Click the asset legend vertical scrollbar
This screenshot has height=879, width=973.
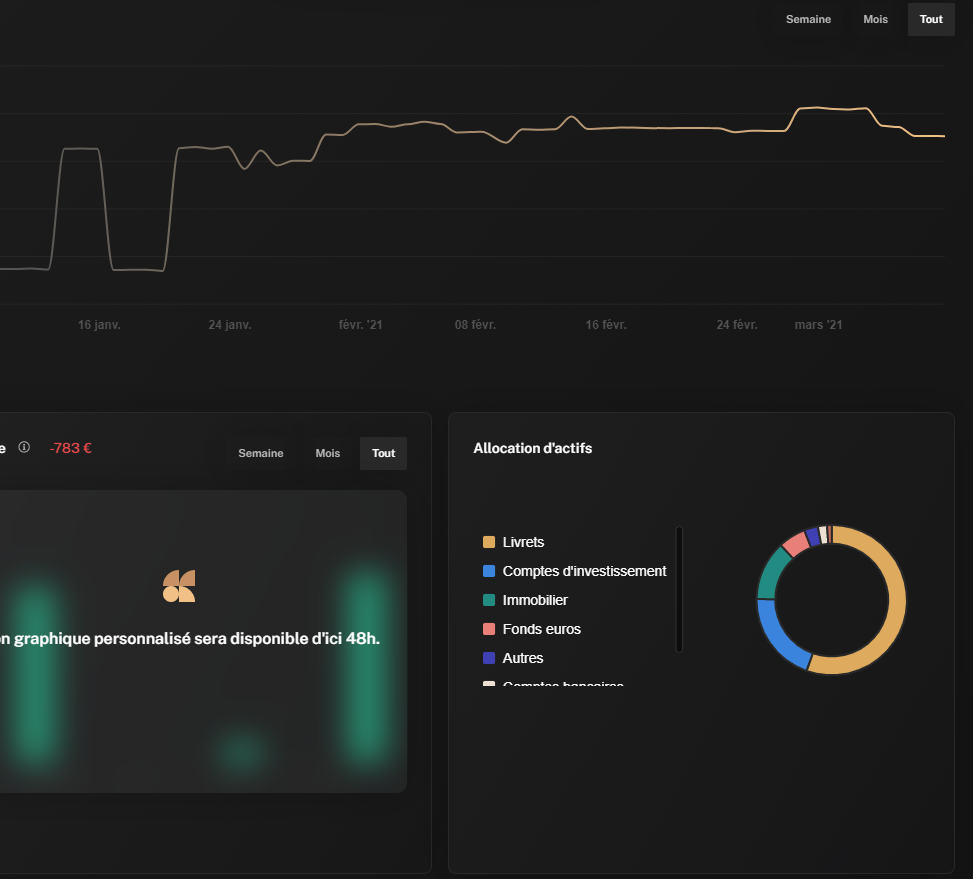679,589
